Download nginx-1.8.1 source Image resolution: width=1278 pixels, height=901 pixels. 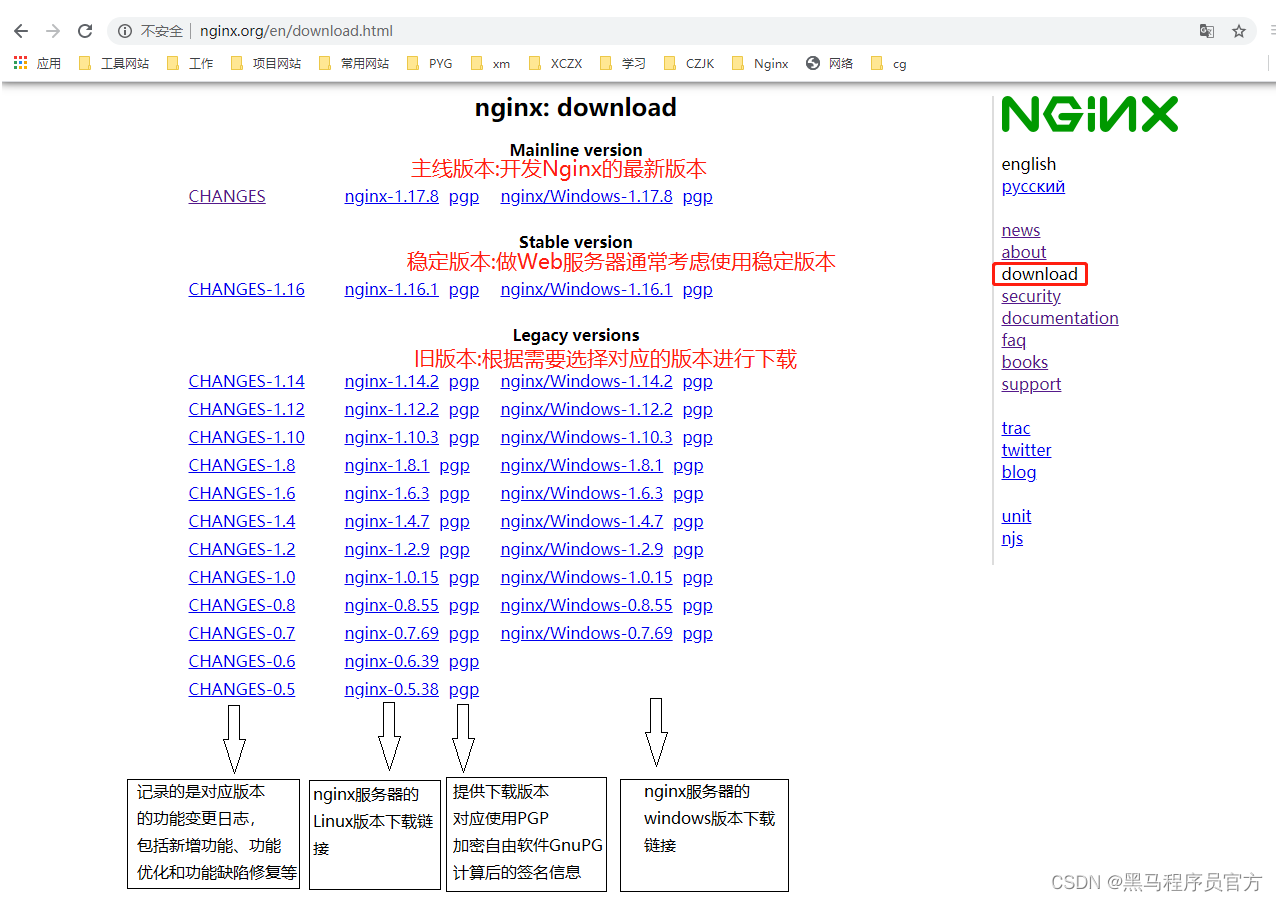coord(387,465)
